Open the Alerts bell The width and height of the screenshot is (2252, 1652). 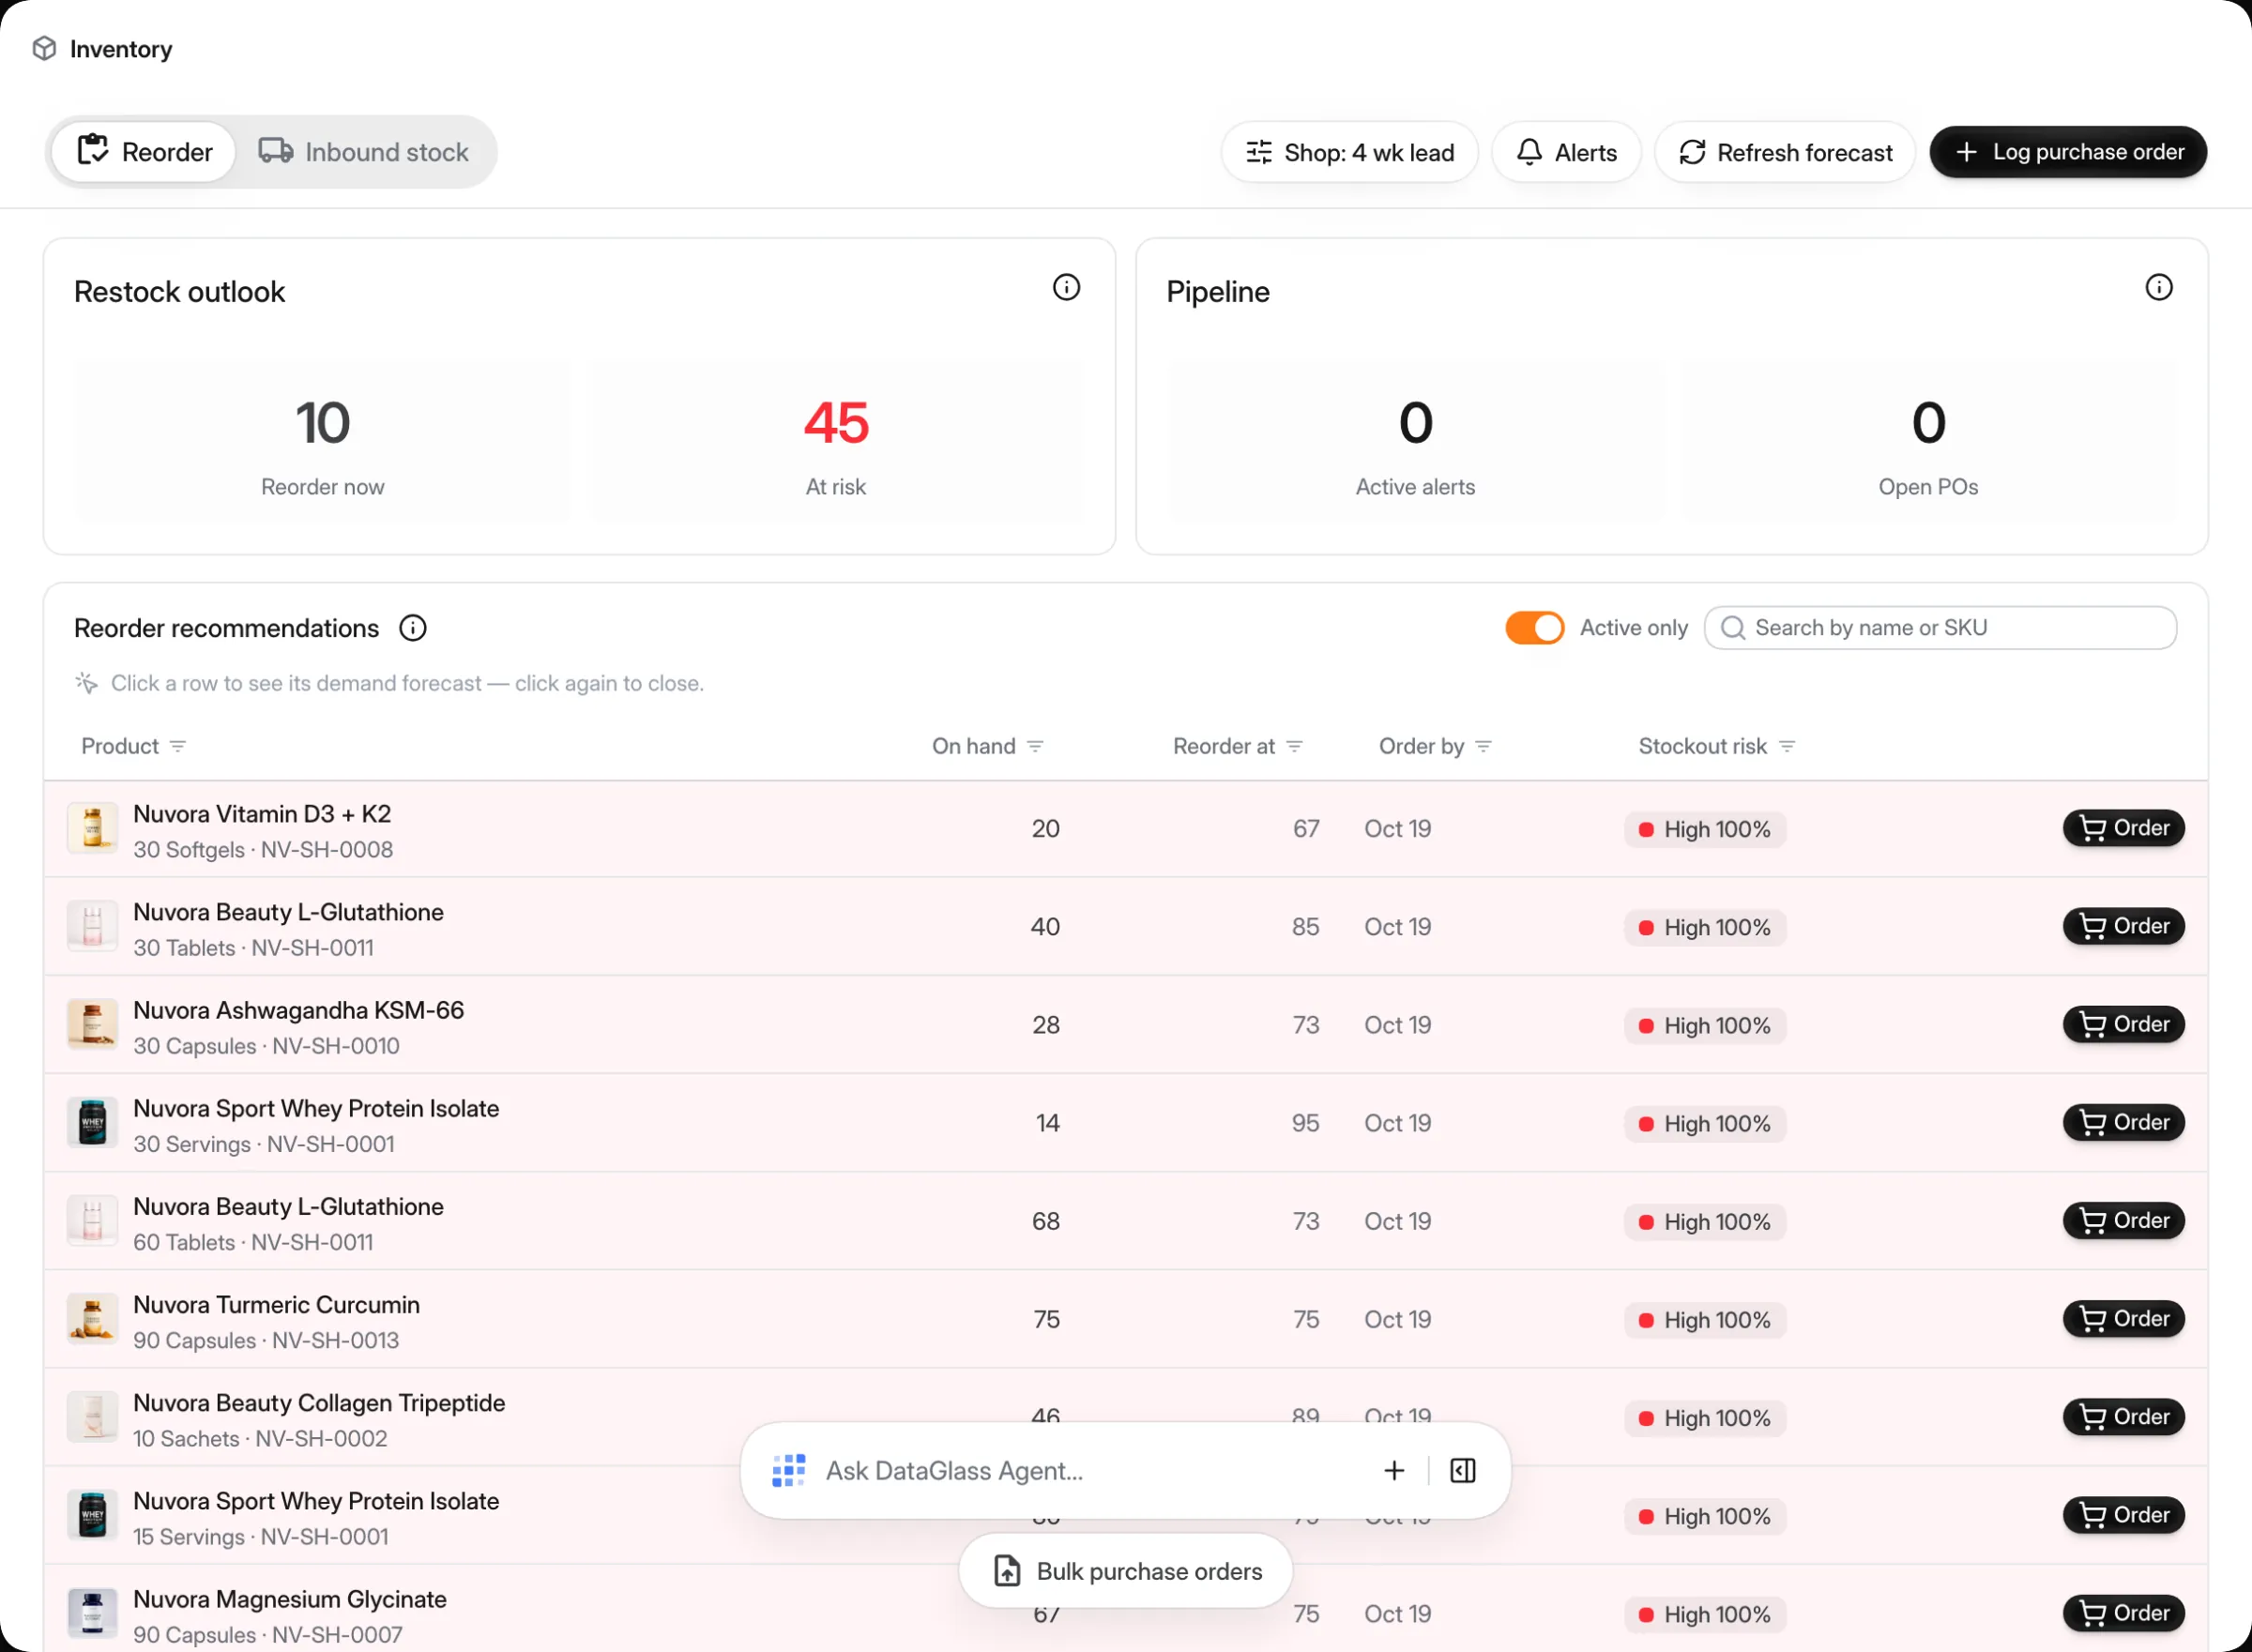1566,152
